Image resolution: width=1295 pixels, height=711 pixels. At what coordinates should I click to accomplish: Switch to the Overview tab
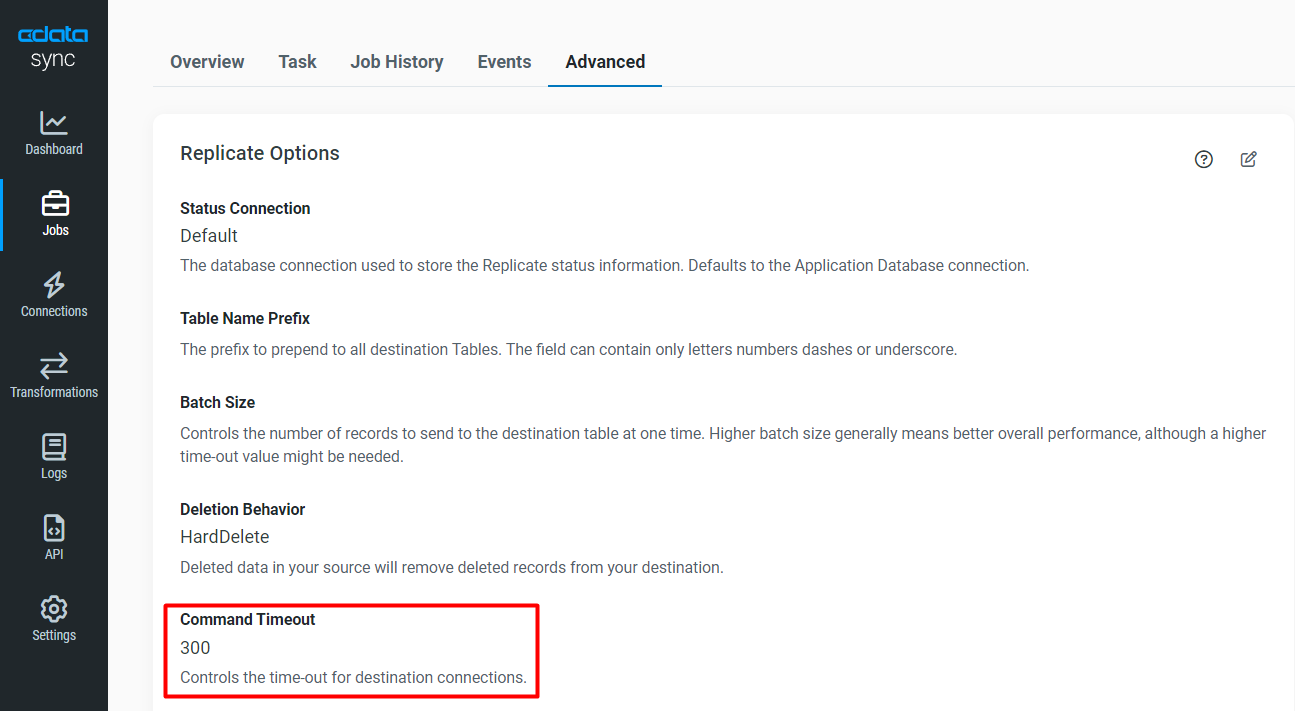point(207,62)
